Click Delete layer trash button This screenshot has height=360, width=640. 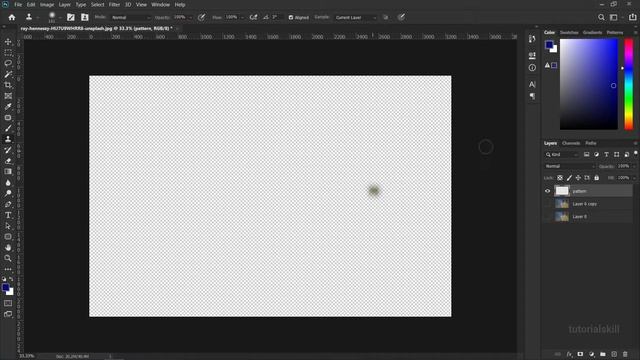coord(625,354)
